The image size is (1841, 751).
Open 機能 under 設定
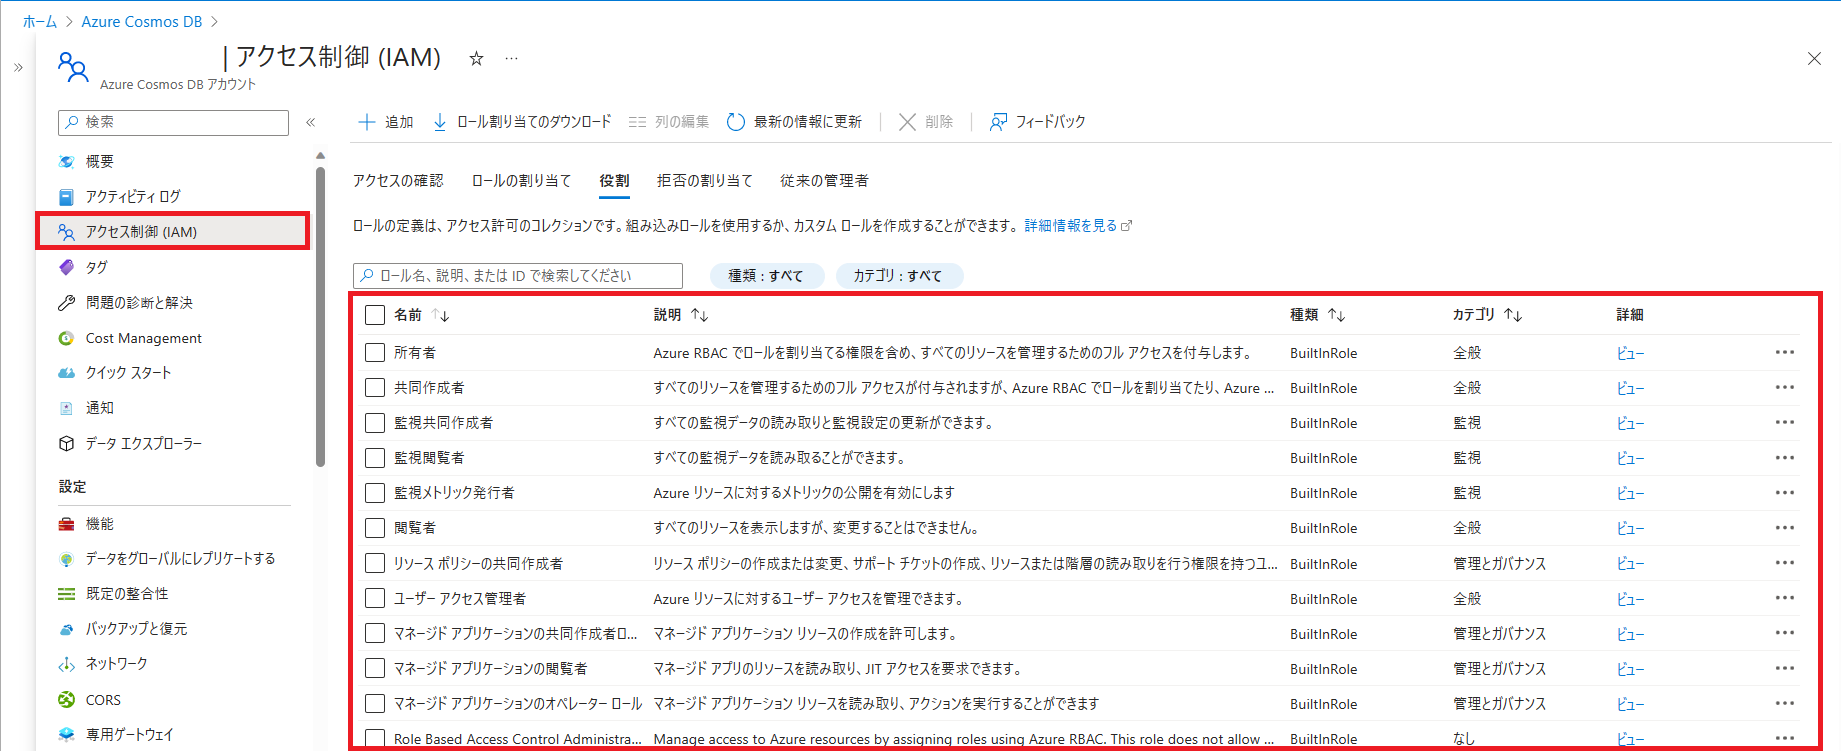(x=99, y=524)
